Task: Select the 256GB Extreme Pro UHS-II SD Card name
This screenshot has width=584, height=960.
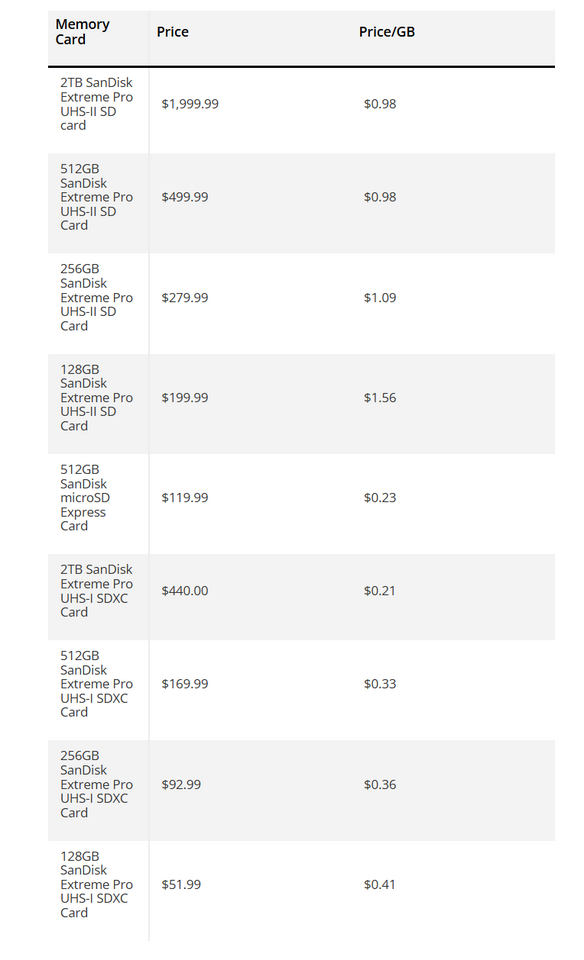Action: pyautogui.click(x=96, y=298)
